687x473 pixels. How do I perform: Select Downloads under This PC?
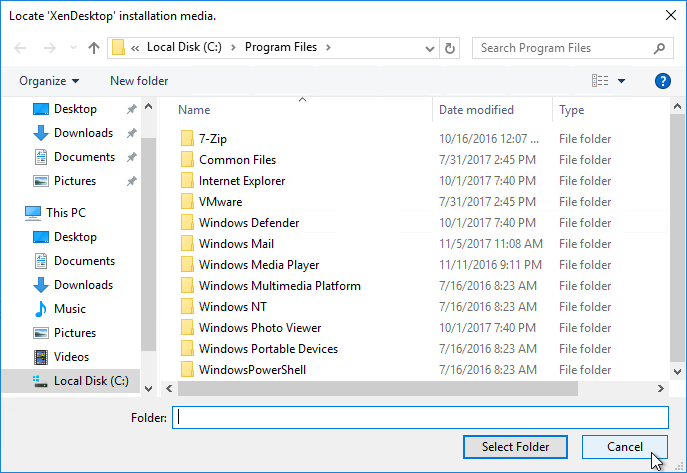(83, 285)
